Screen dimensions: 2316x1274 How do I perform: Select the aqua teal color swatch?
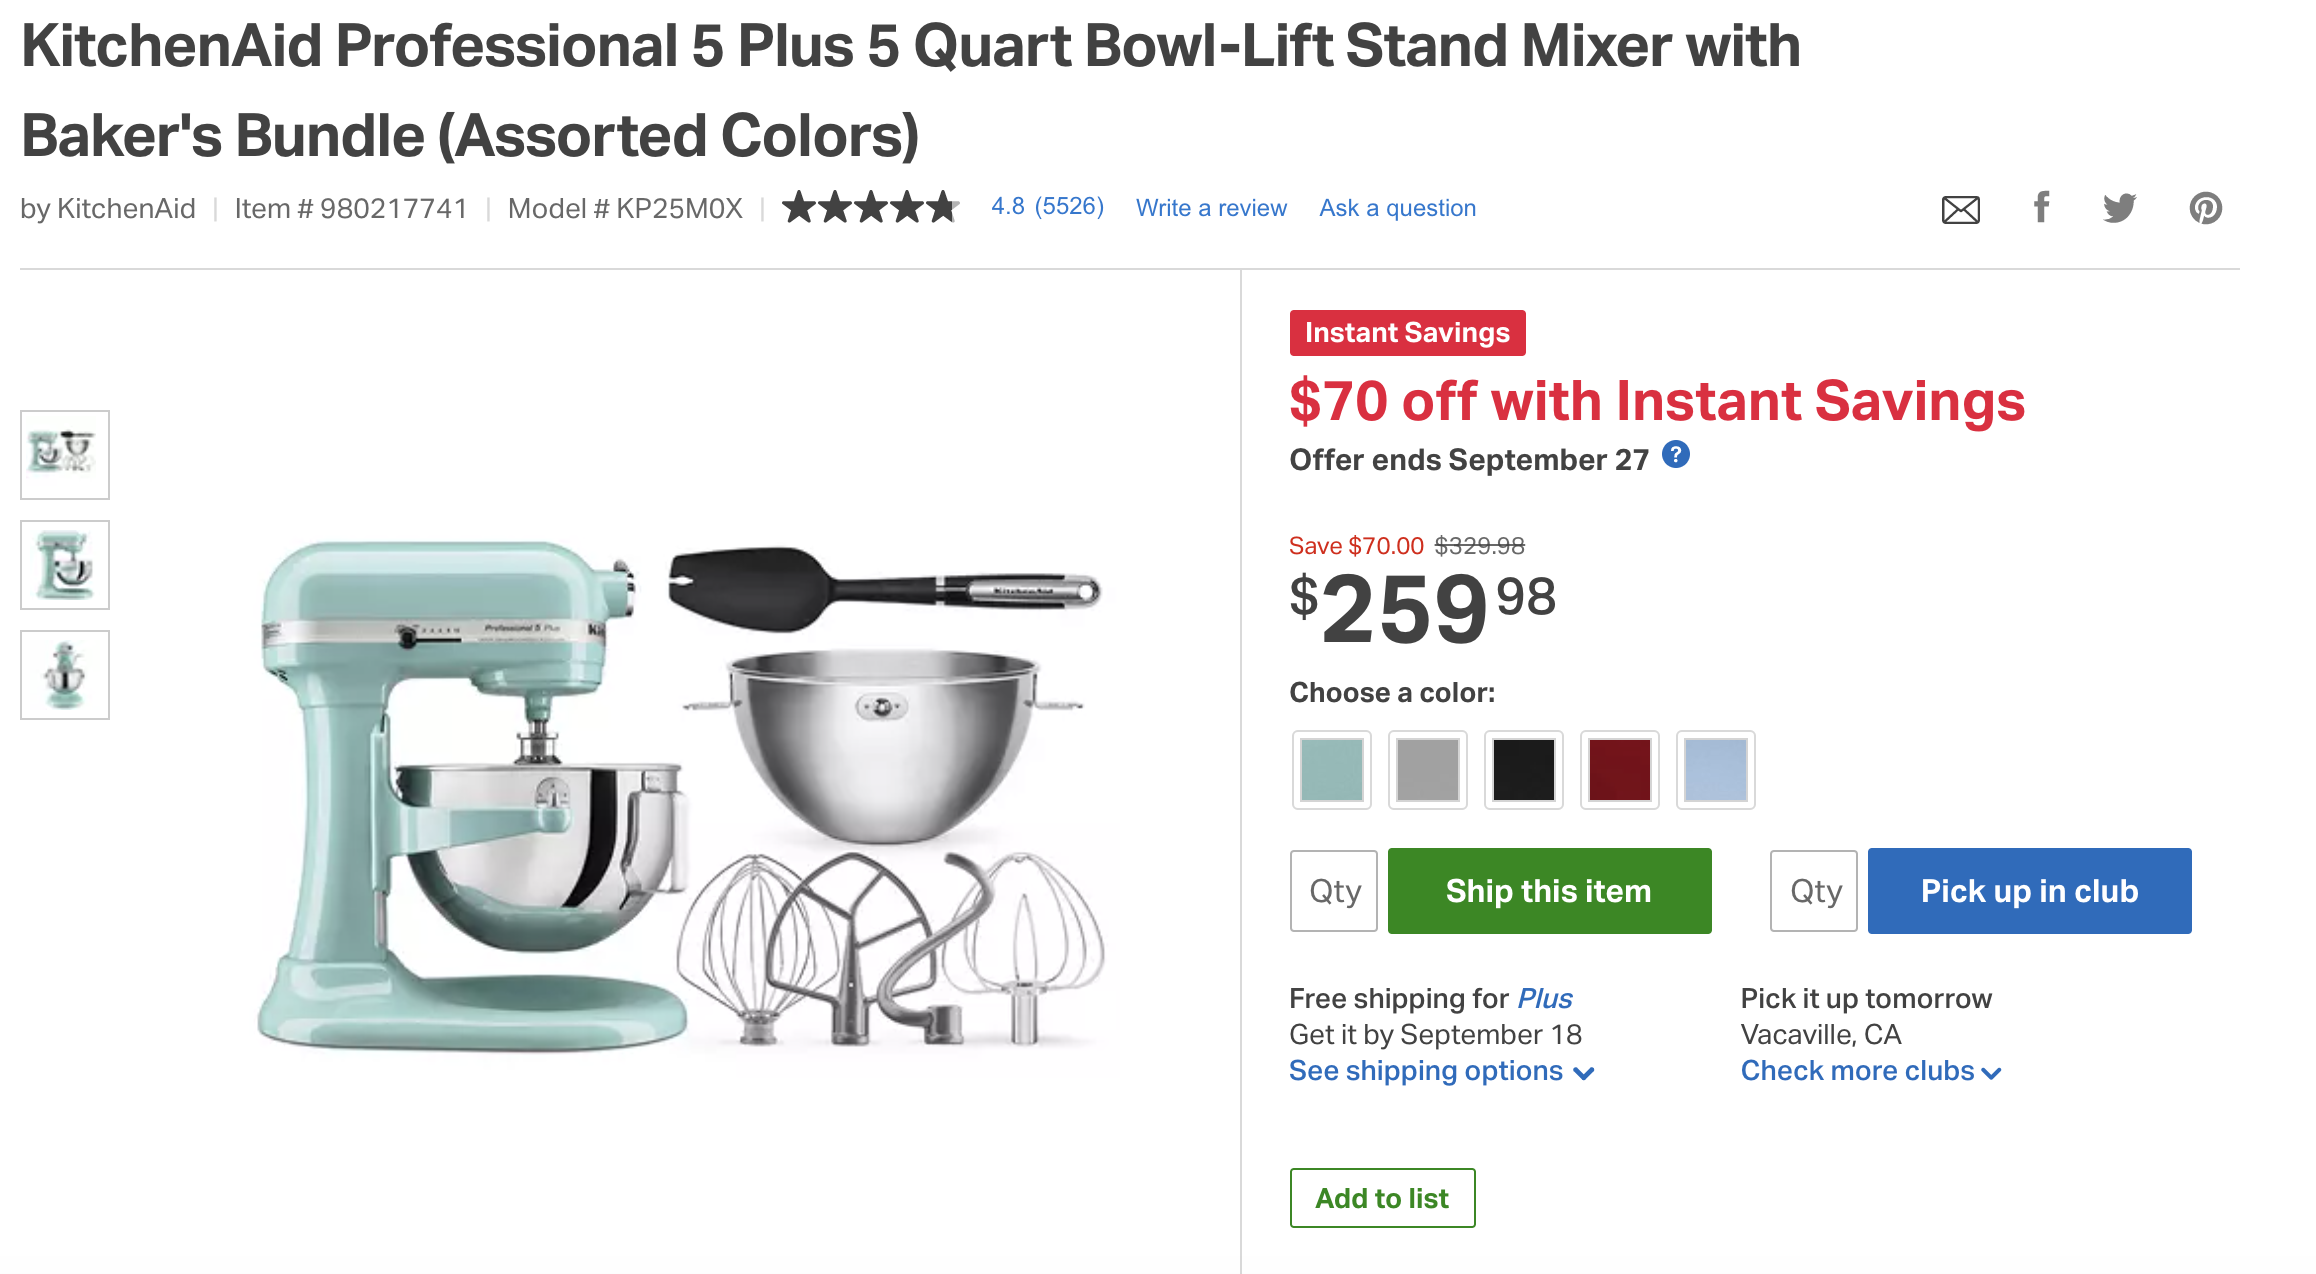point(1332,769)
